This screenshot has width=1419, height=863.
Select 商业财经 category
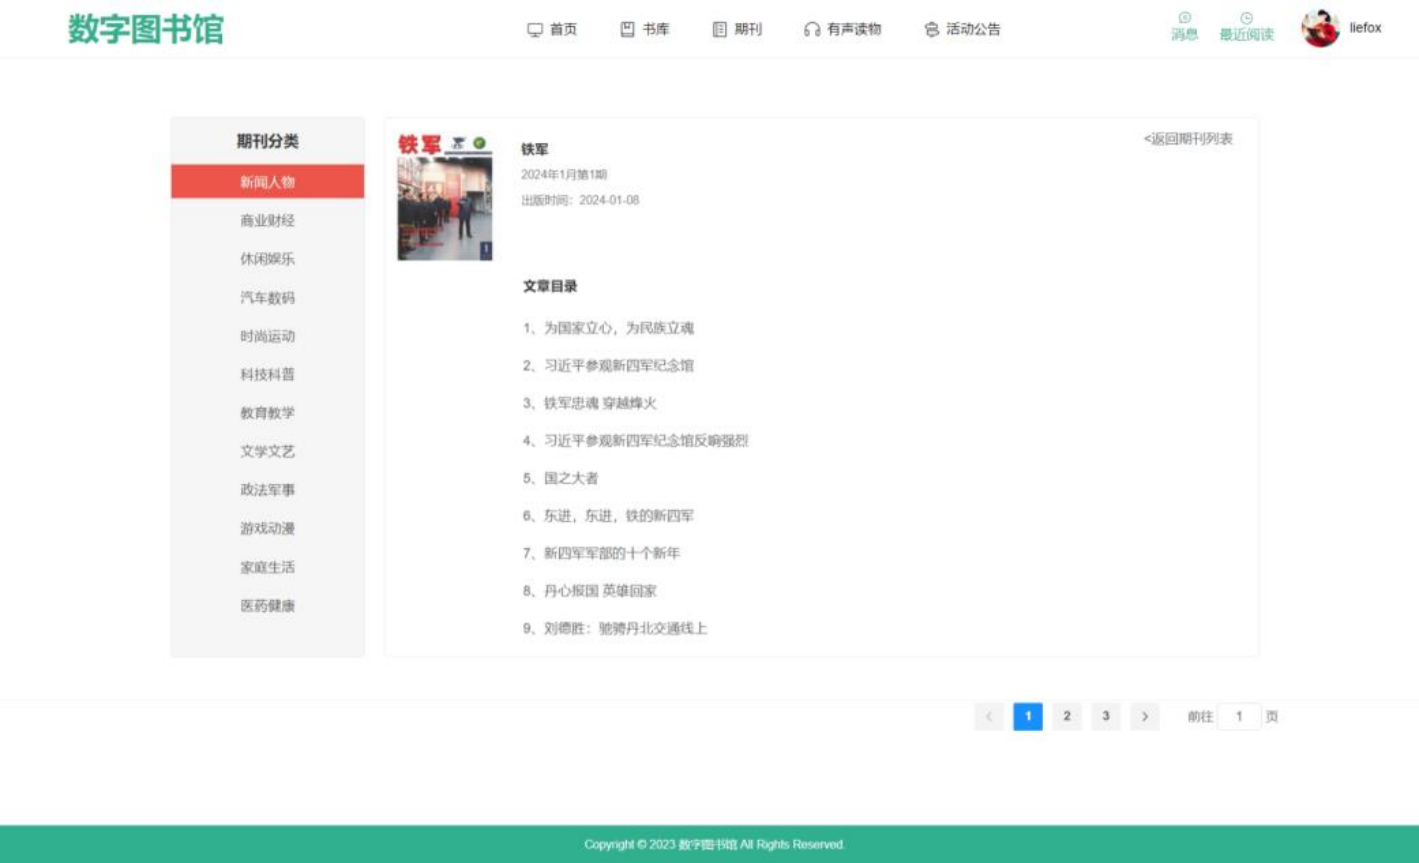[267, 221]
